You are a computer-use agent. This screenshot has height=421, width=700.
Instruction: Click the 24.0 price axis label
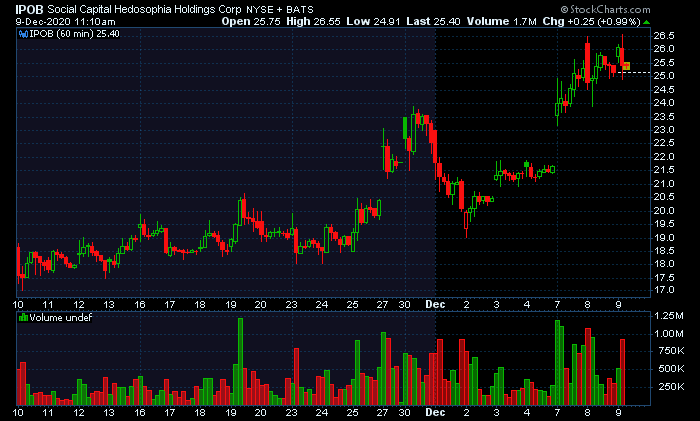click(x=664, y=103)
